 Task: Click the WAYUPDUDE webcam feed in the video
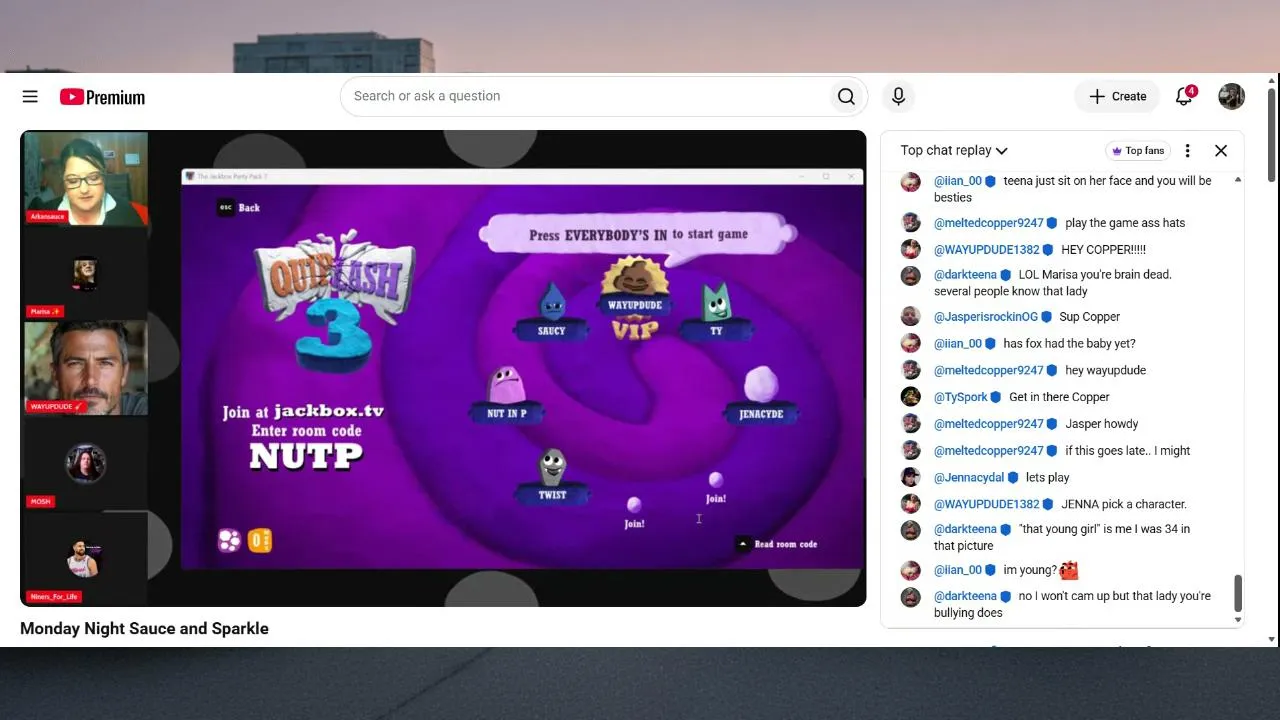pyautogui.click(x=86, y=367)
